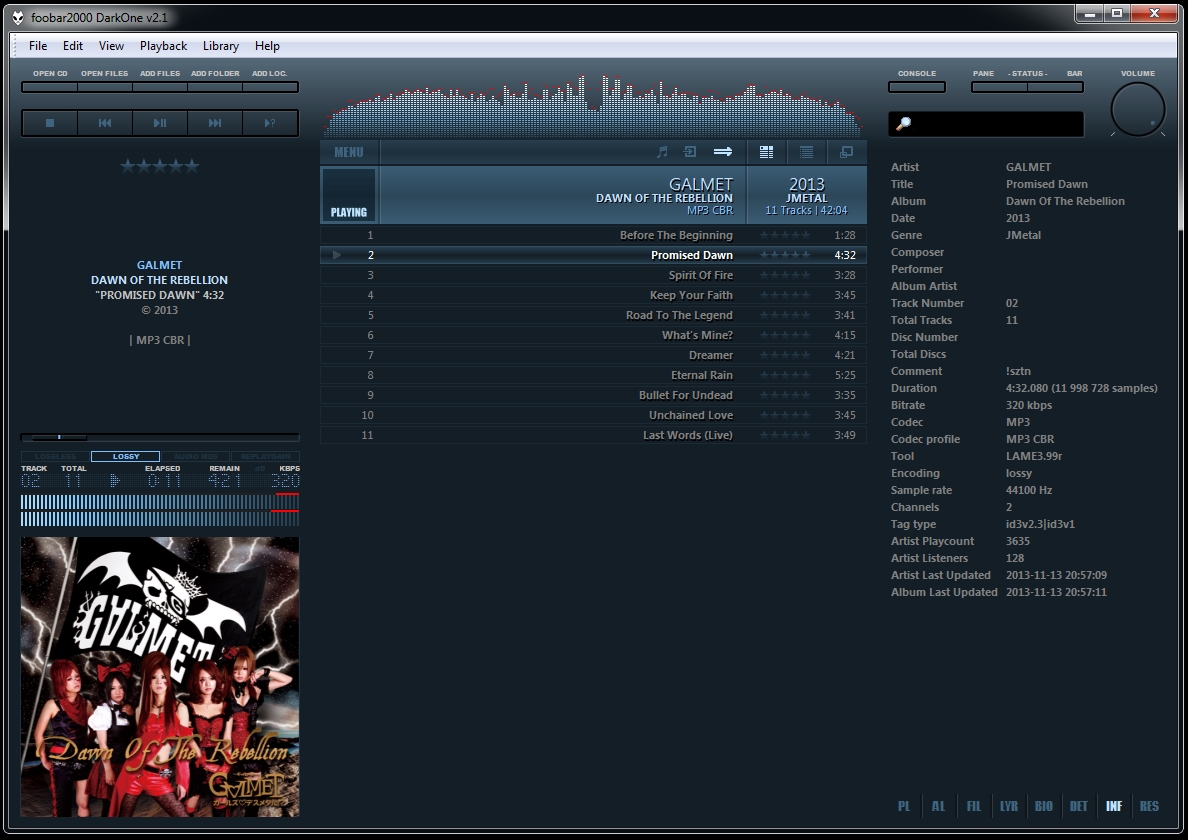Click the overlapping windows icon in playlist toolbar
This screenshot has width=1188, height=840.
coord(846,152)
